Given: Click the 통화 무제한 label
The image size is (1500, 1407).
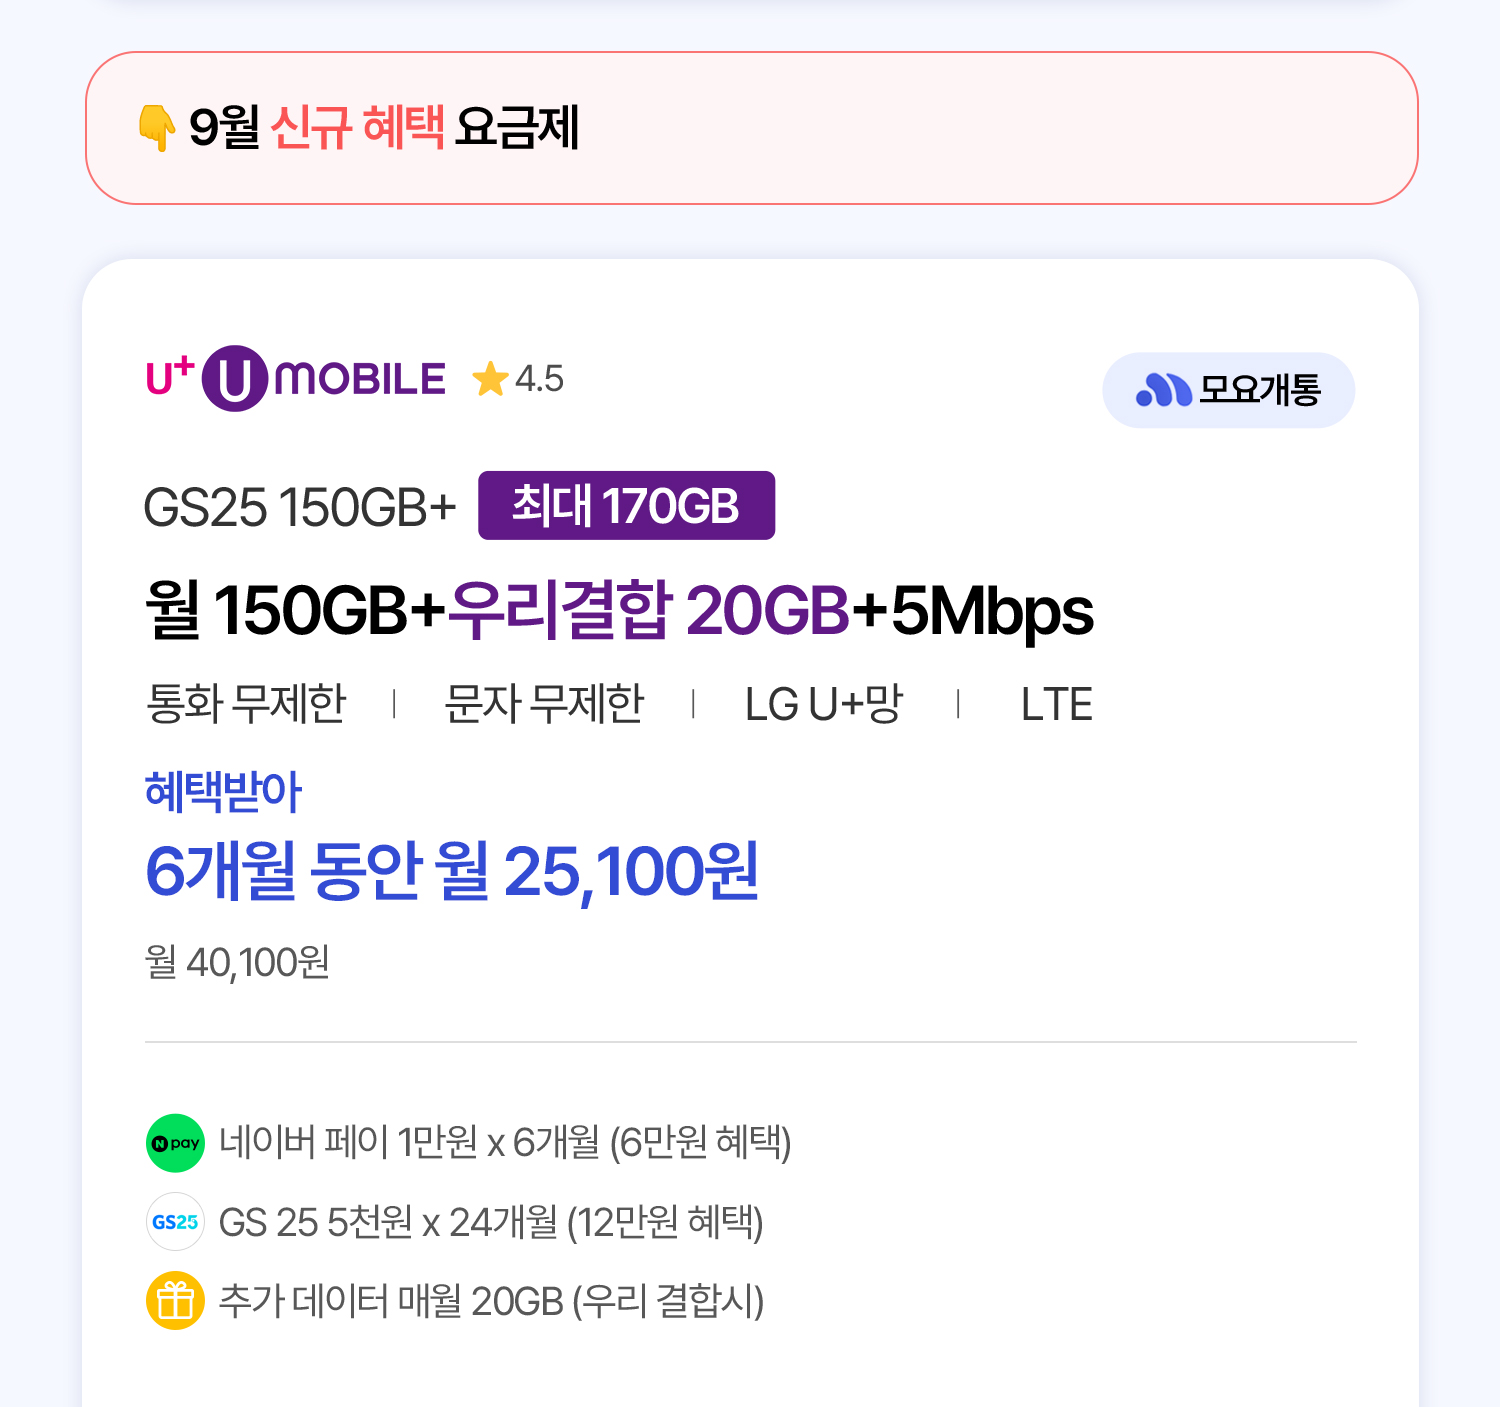Looking at the screenshot, I should (x=246, y=704).
